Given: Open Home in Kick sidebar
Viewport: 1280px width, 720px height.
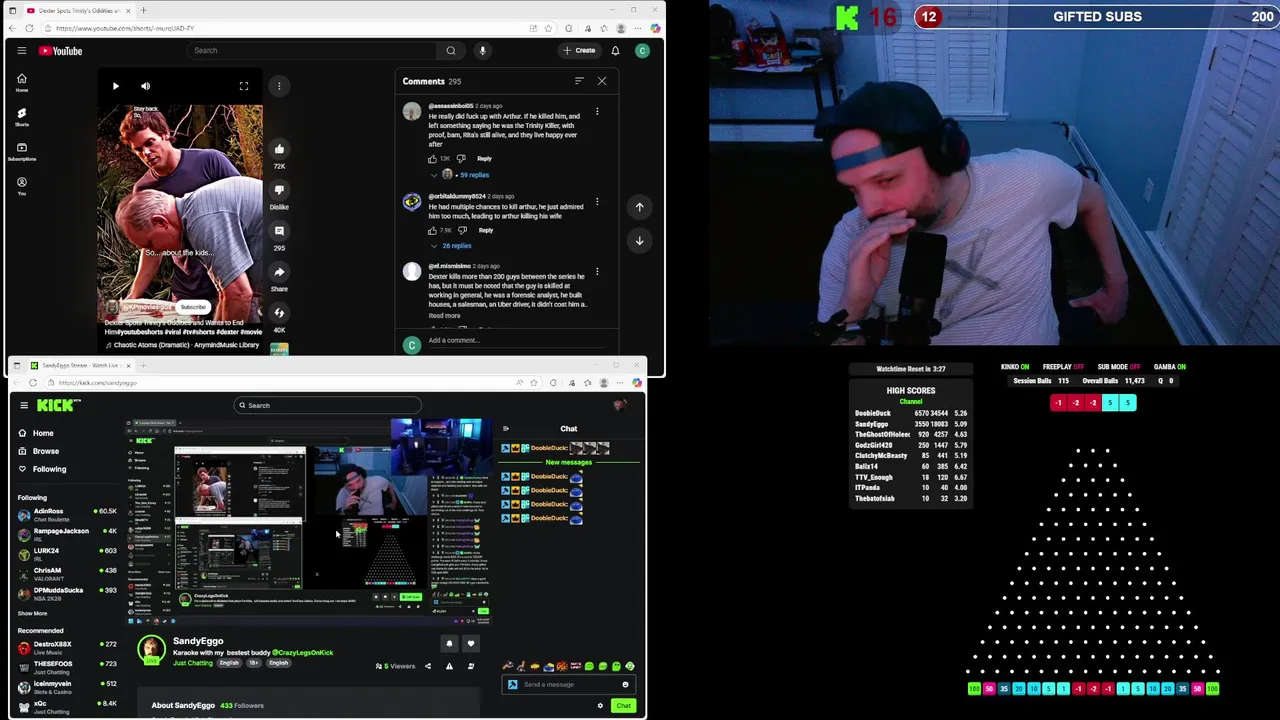Looking at the screenshot, I should click(43, 433).
